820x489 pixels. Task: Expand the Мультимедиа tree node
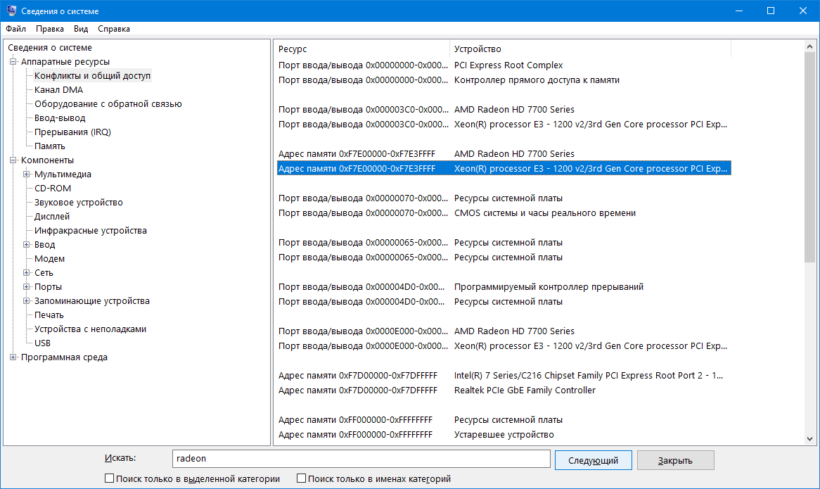pyautogui.click(x=26, y=174)
